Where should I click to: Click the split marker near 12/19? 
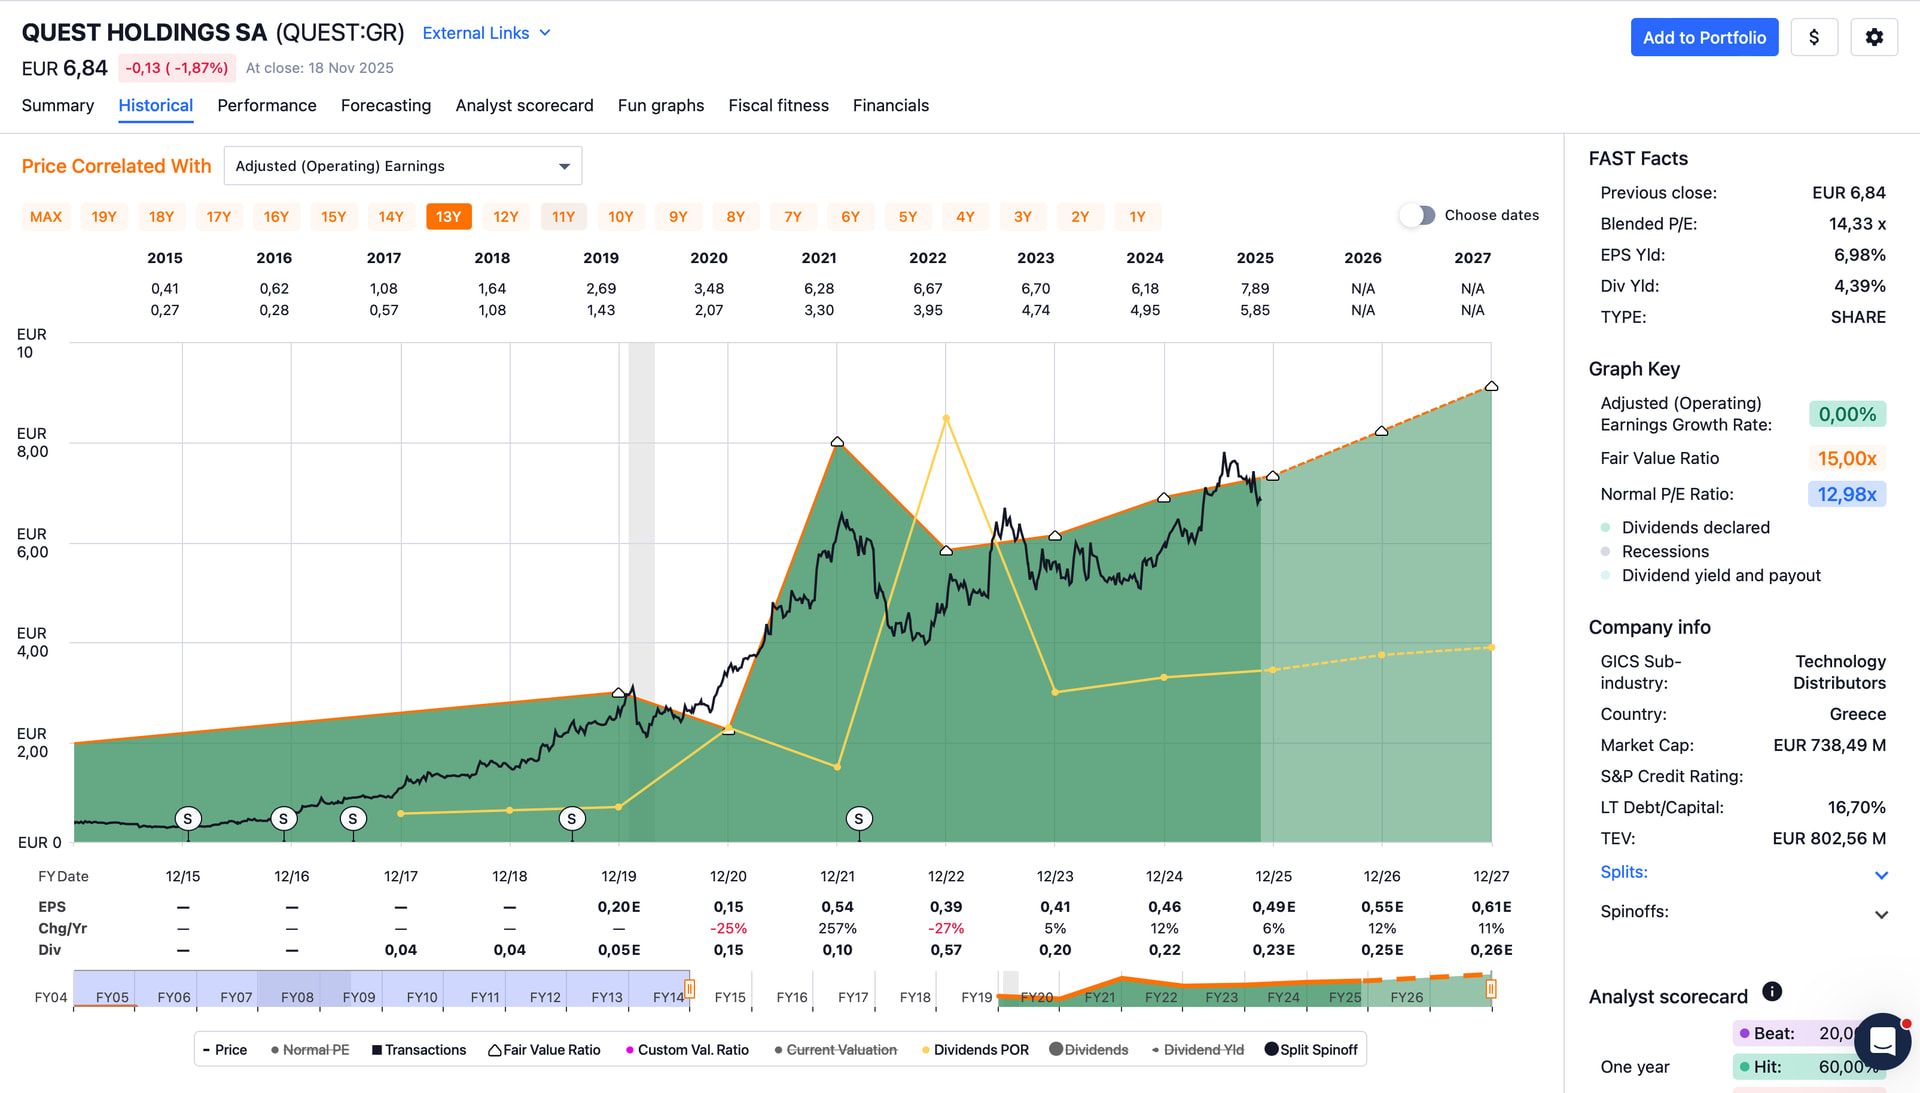pyautogui.click(x=572, y=819)
